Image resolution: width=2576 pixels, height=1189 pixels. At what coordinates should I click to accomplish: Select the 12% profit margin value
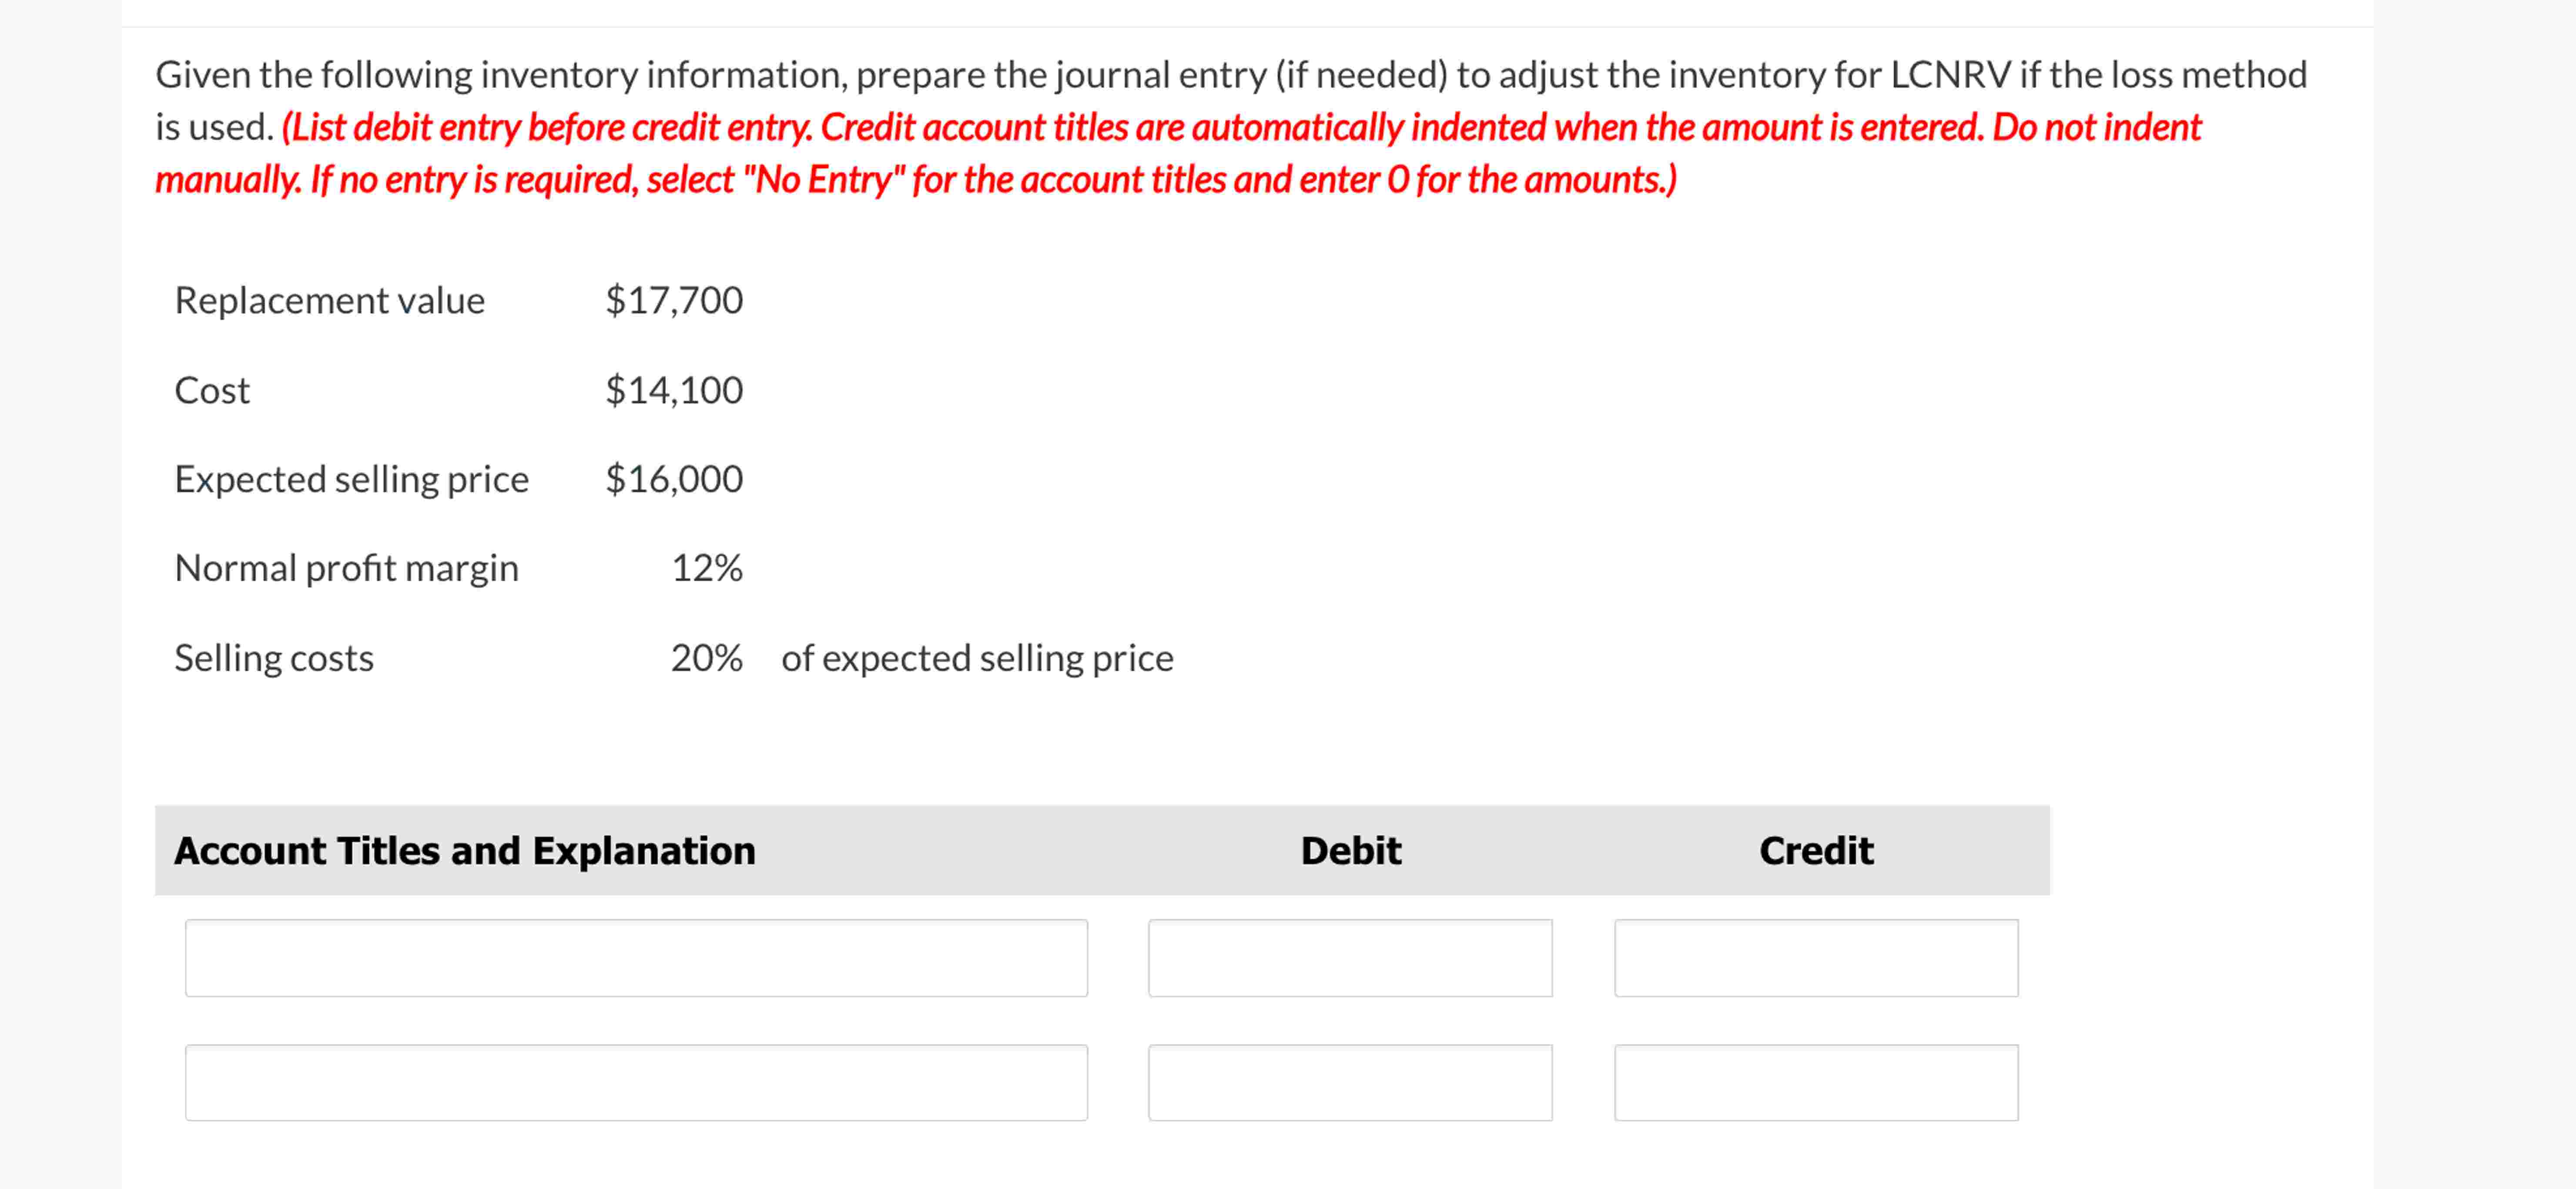(707, 568)
